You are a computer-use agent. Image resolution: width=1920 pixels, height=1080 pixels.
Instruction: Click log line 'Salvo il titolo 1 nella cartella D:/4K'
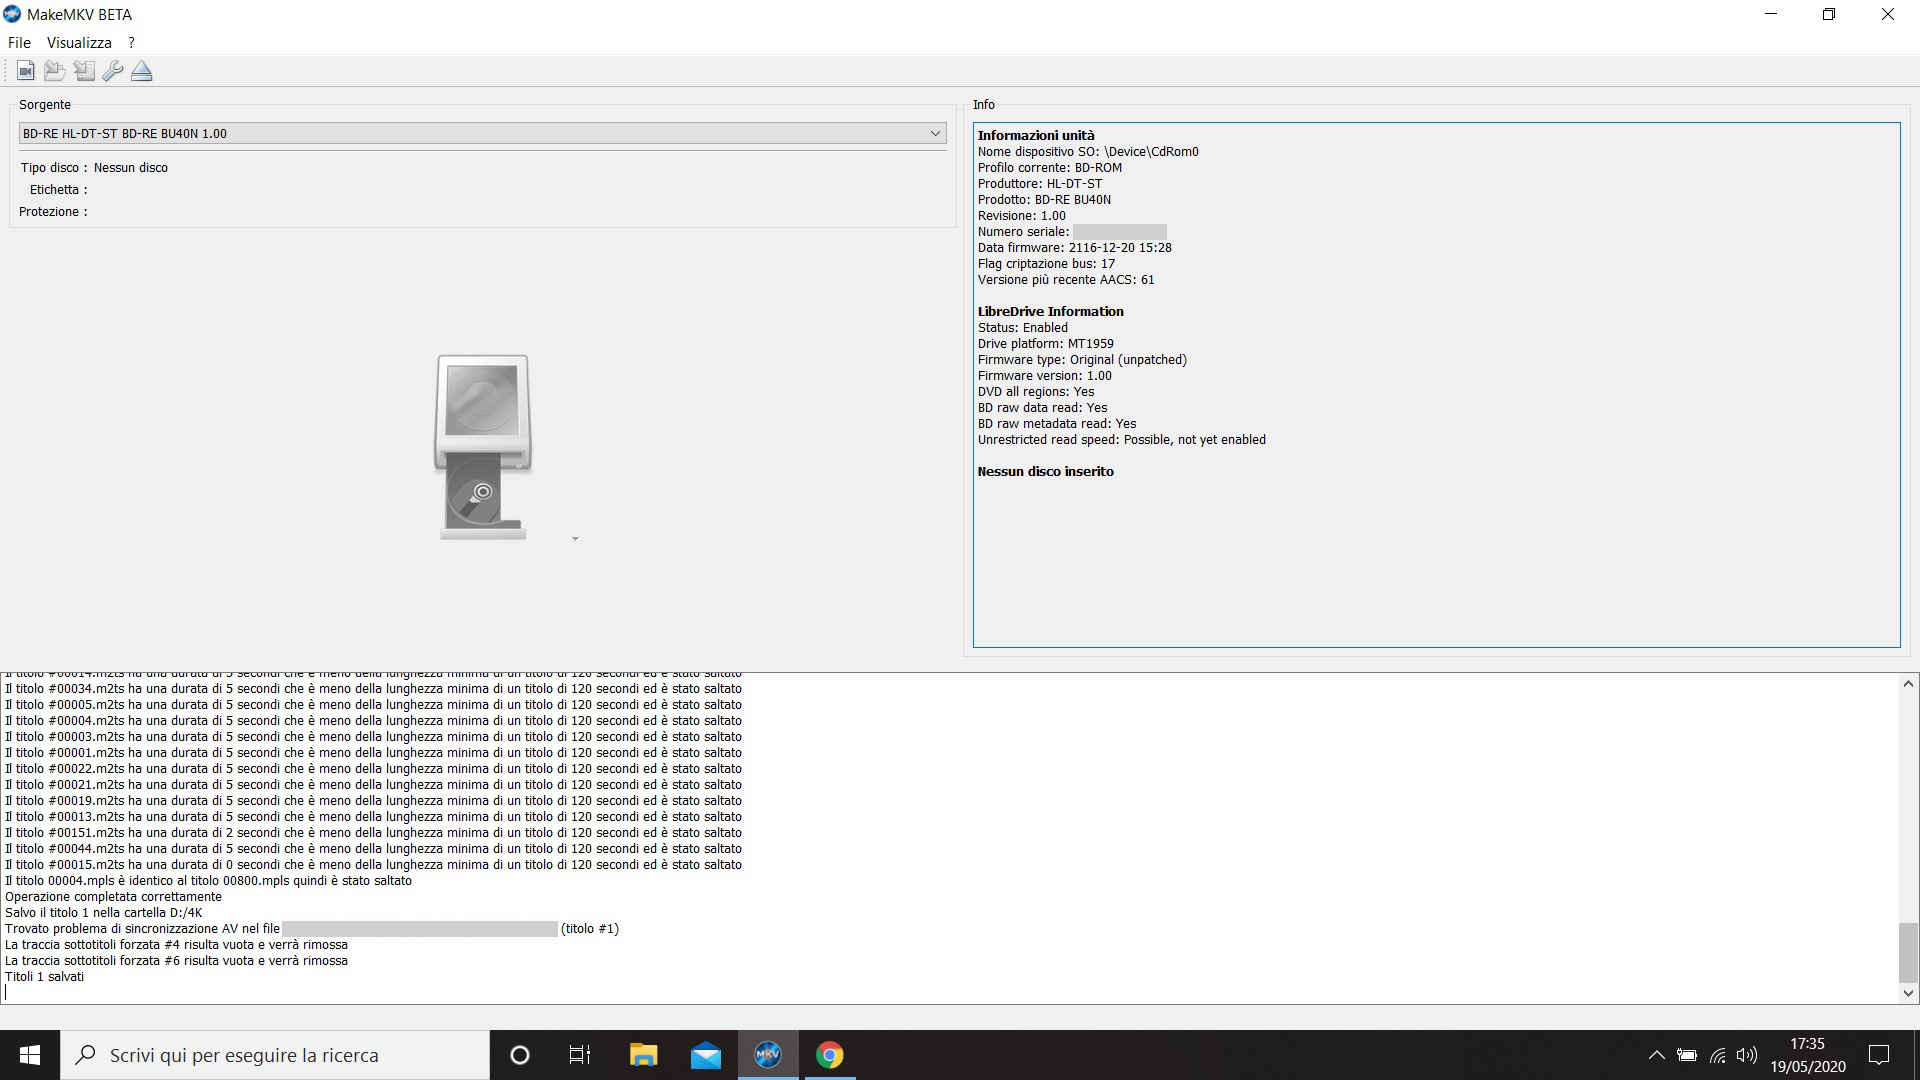(104, 913)
